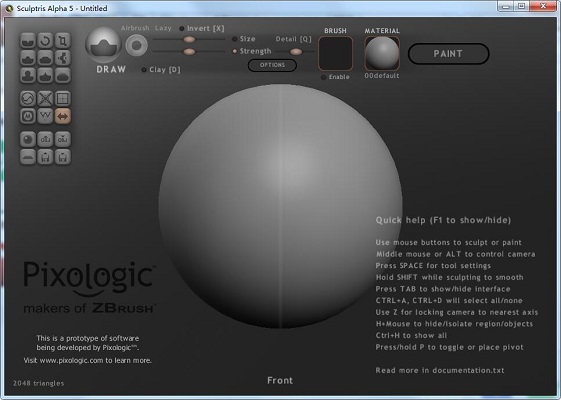
Task: Activate the Mask tool icon
Action: pyautogui.click(x=28, y=116)
